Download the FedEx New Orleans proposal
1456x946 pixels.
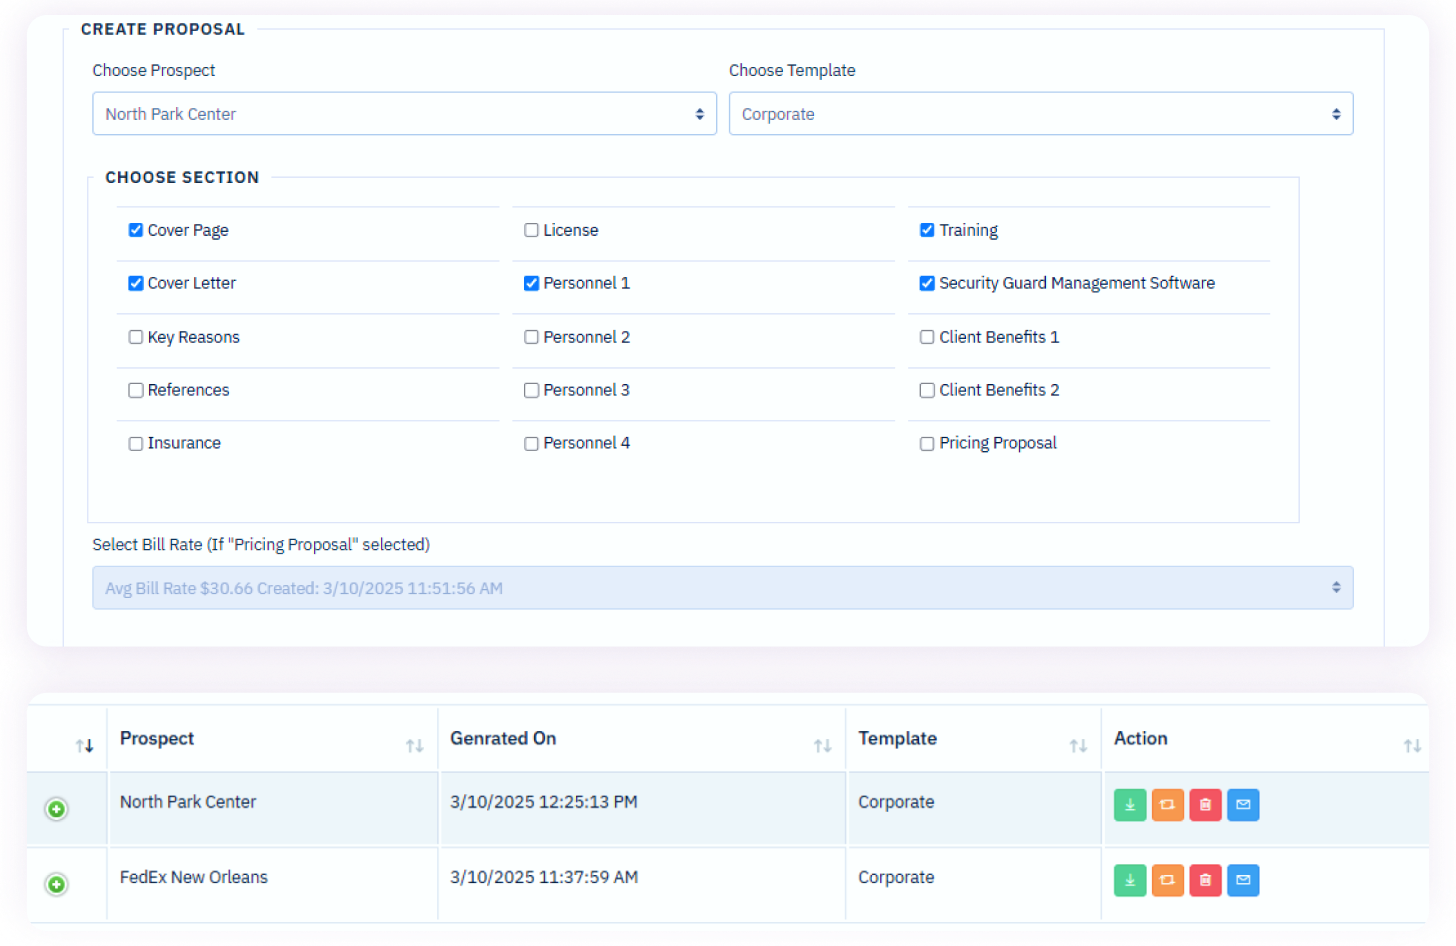(x=1129, y=880)
